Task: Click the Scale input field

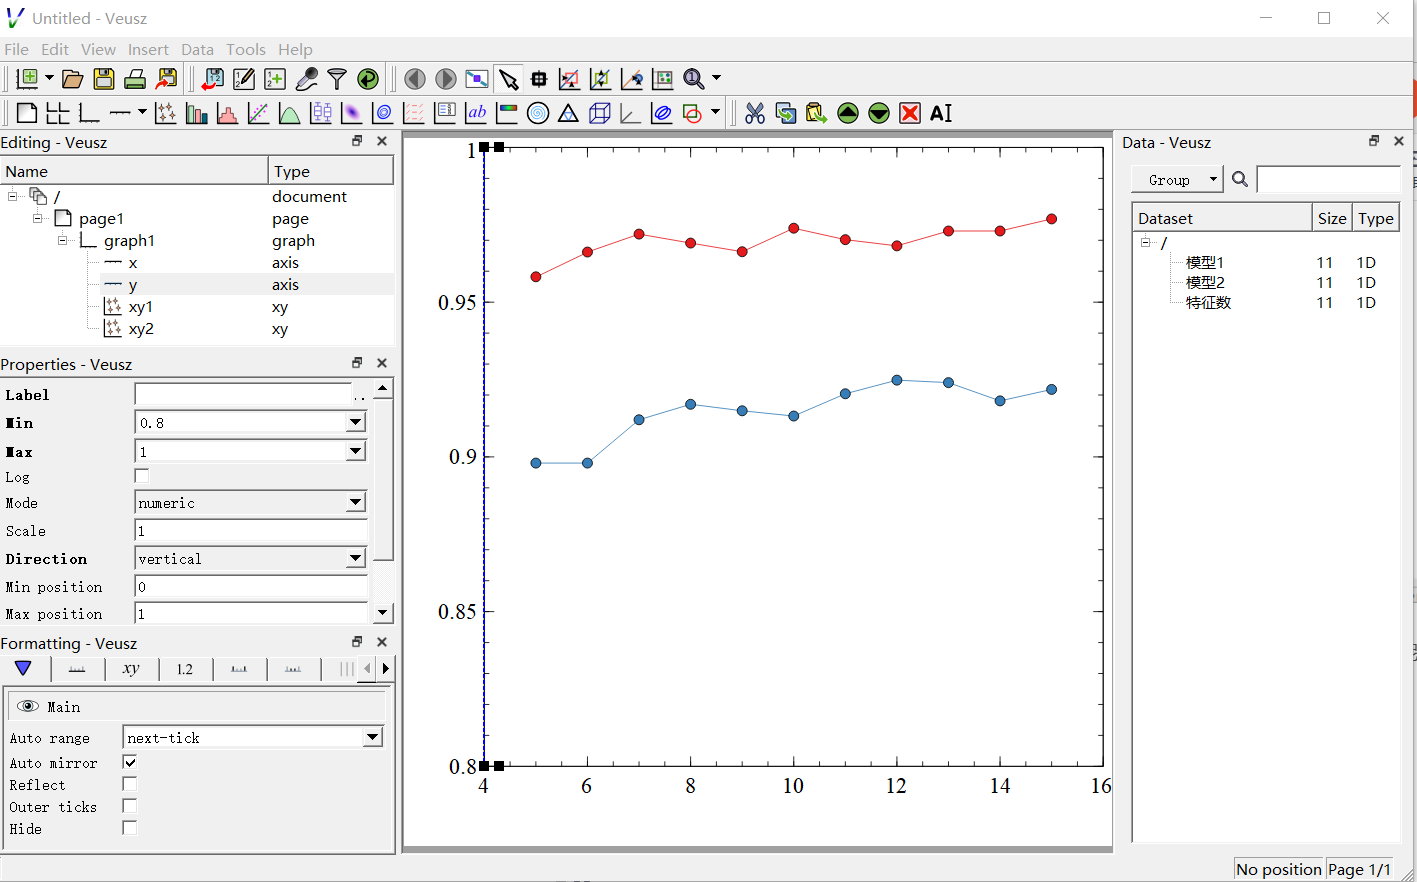Action: pos(251,530)
